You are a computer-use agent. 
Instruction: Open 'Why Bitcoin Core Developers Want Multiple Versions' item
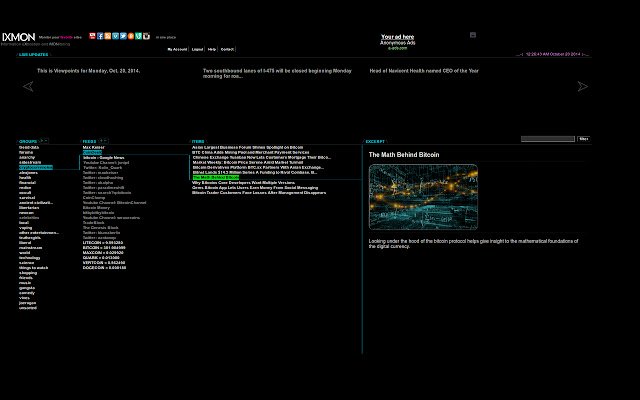click(x=243, y=182)
